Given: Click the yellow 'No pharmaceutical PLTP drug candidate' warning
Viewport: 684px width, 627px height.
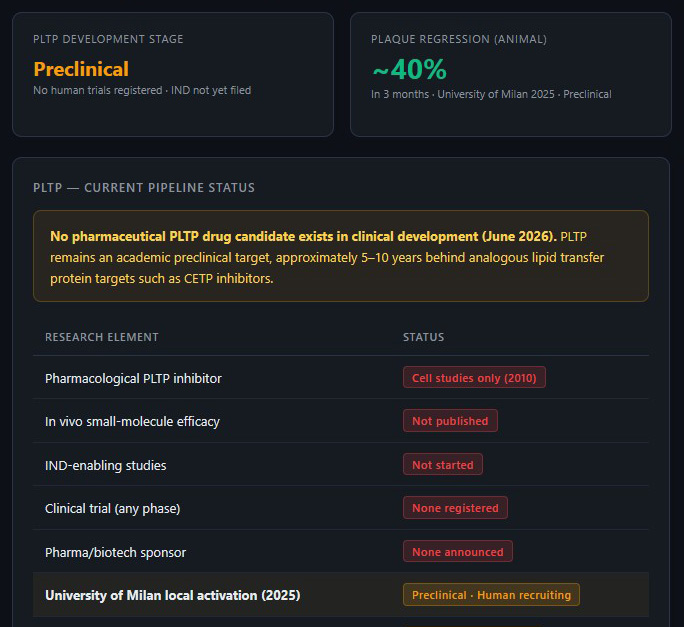Looking at the screenshot, I should (x=341, y=256).
